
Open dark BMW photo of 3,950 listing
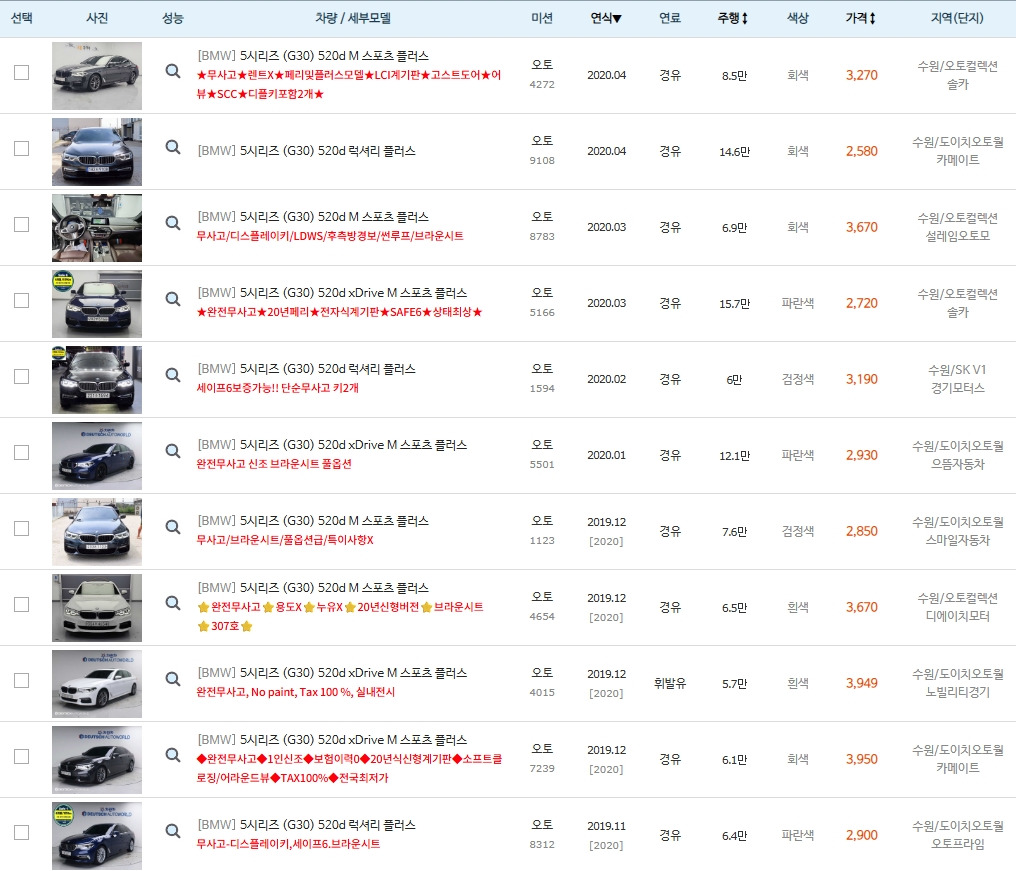[97, 760]
